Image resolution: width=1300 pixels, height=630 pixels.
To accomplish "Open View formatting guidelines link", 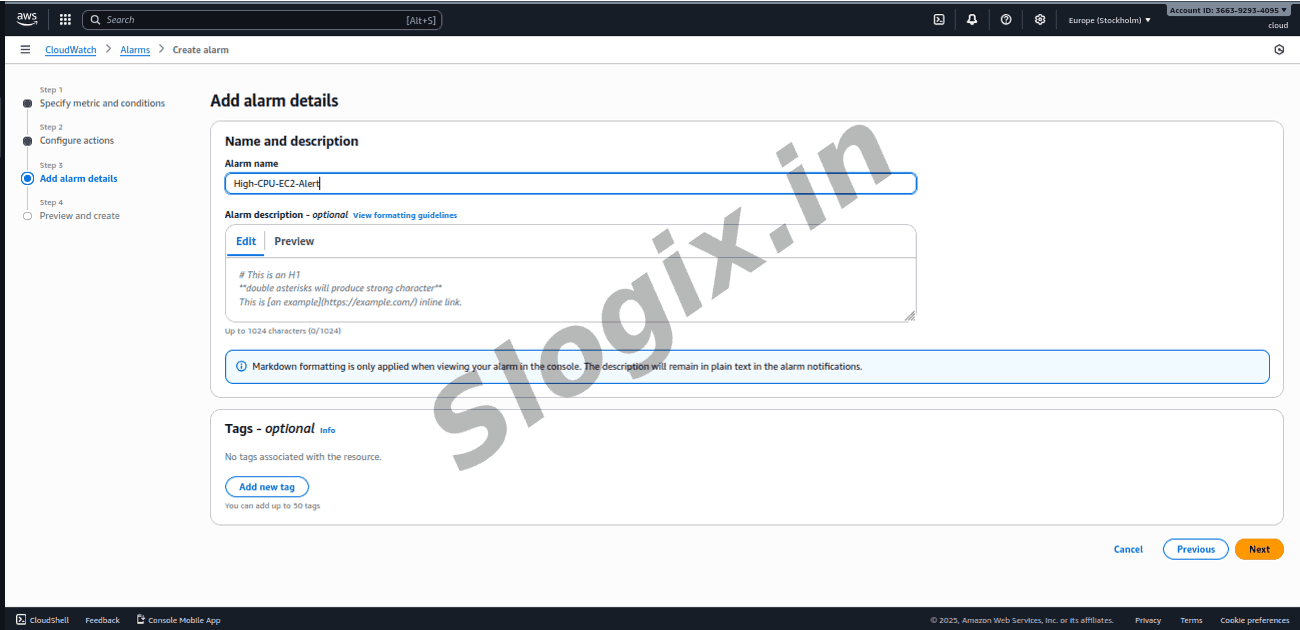I will (405, 215).
